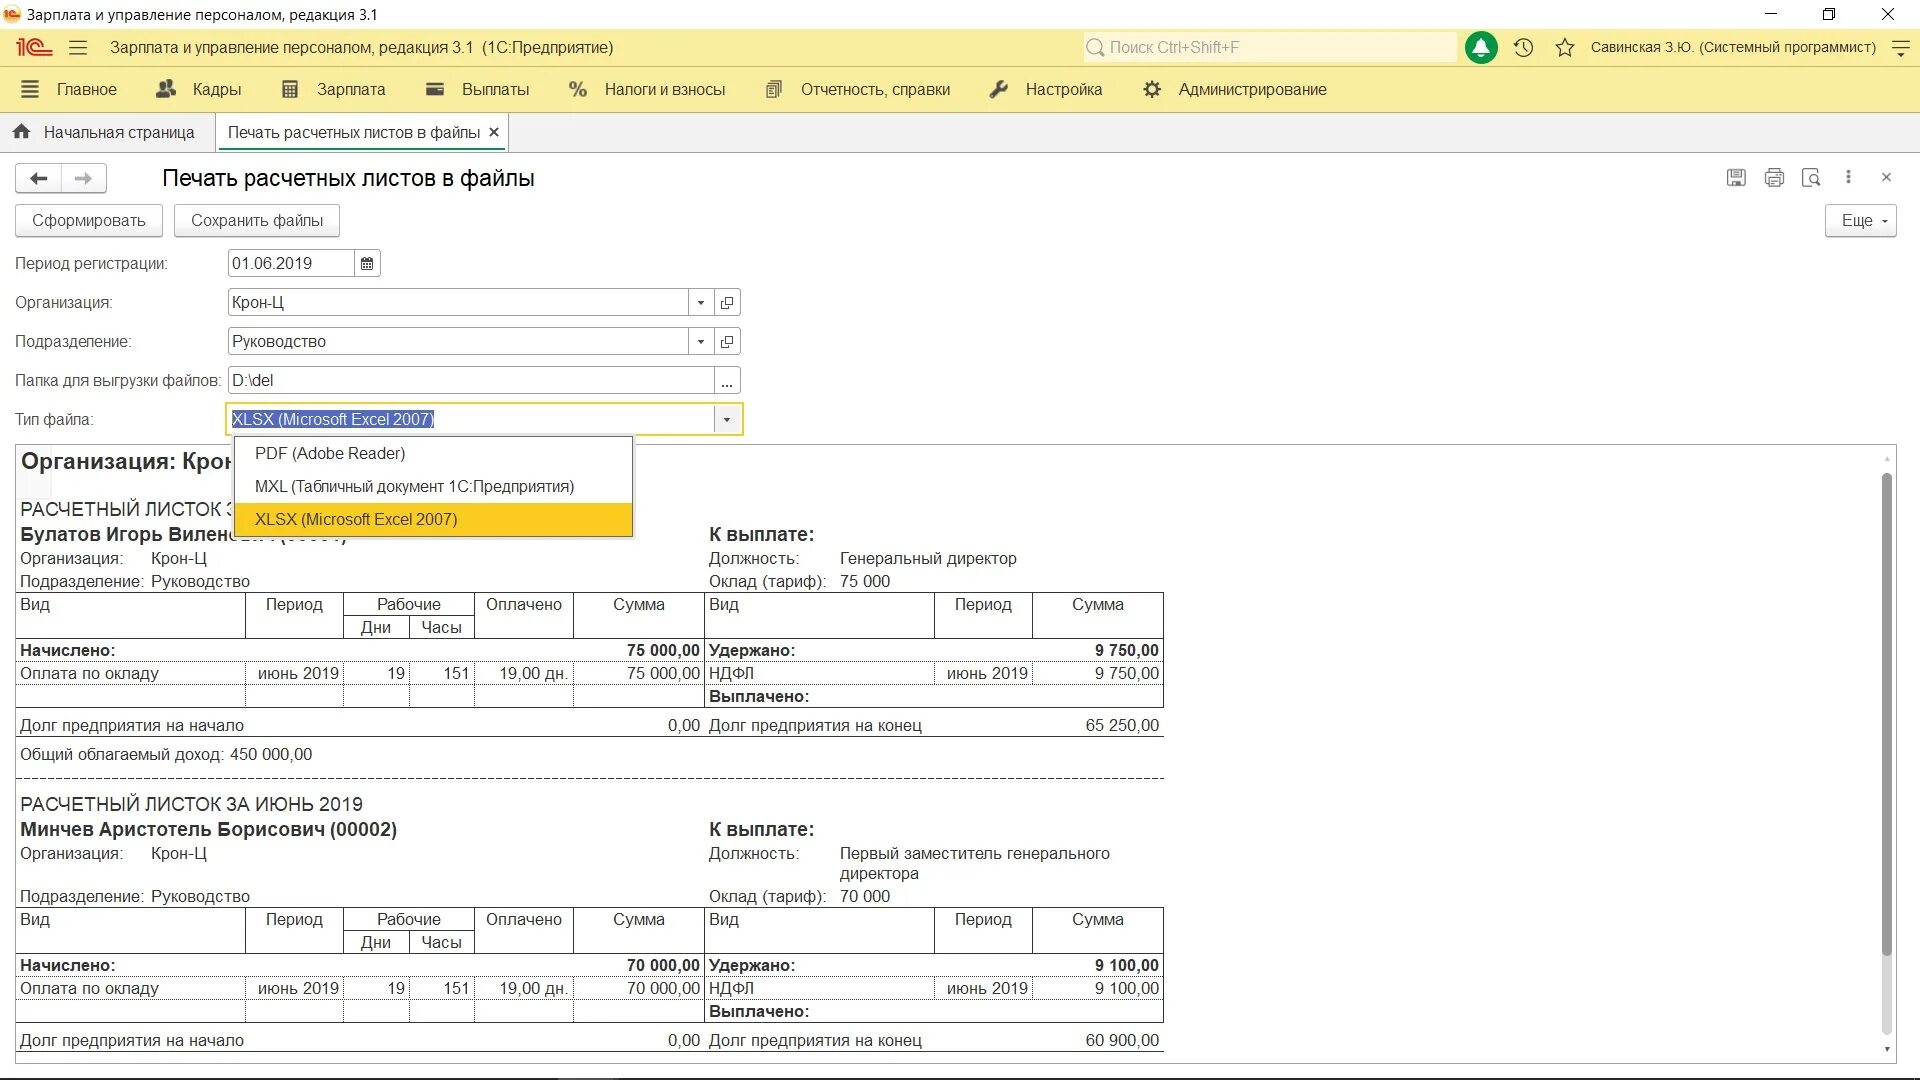Click the Минчев Аристотель Борисович (00002) heading

pos(208,830)
